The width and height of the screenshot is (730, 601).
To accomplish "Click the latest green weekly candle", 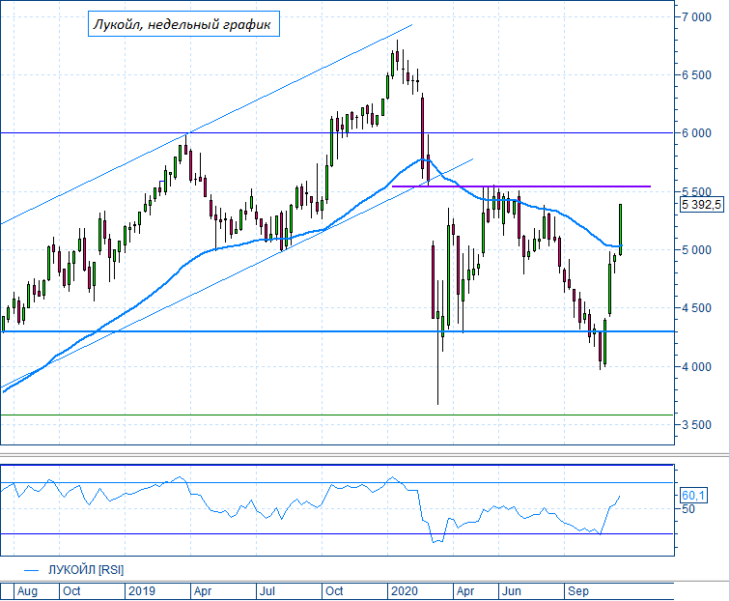I will (621, 229).
